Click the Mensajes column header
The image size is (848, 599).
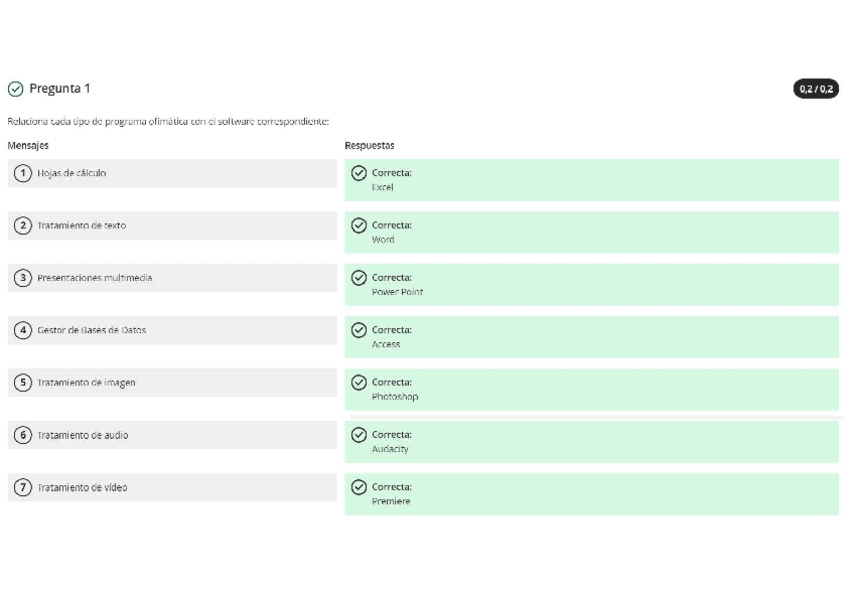pos(28,146)
